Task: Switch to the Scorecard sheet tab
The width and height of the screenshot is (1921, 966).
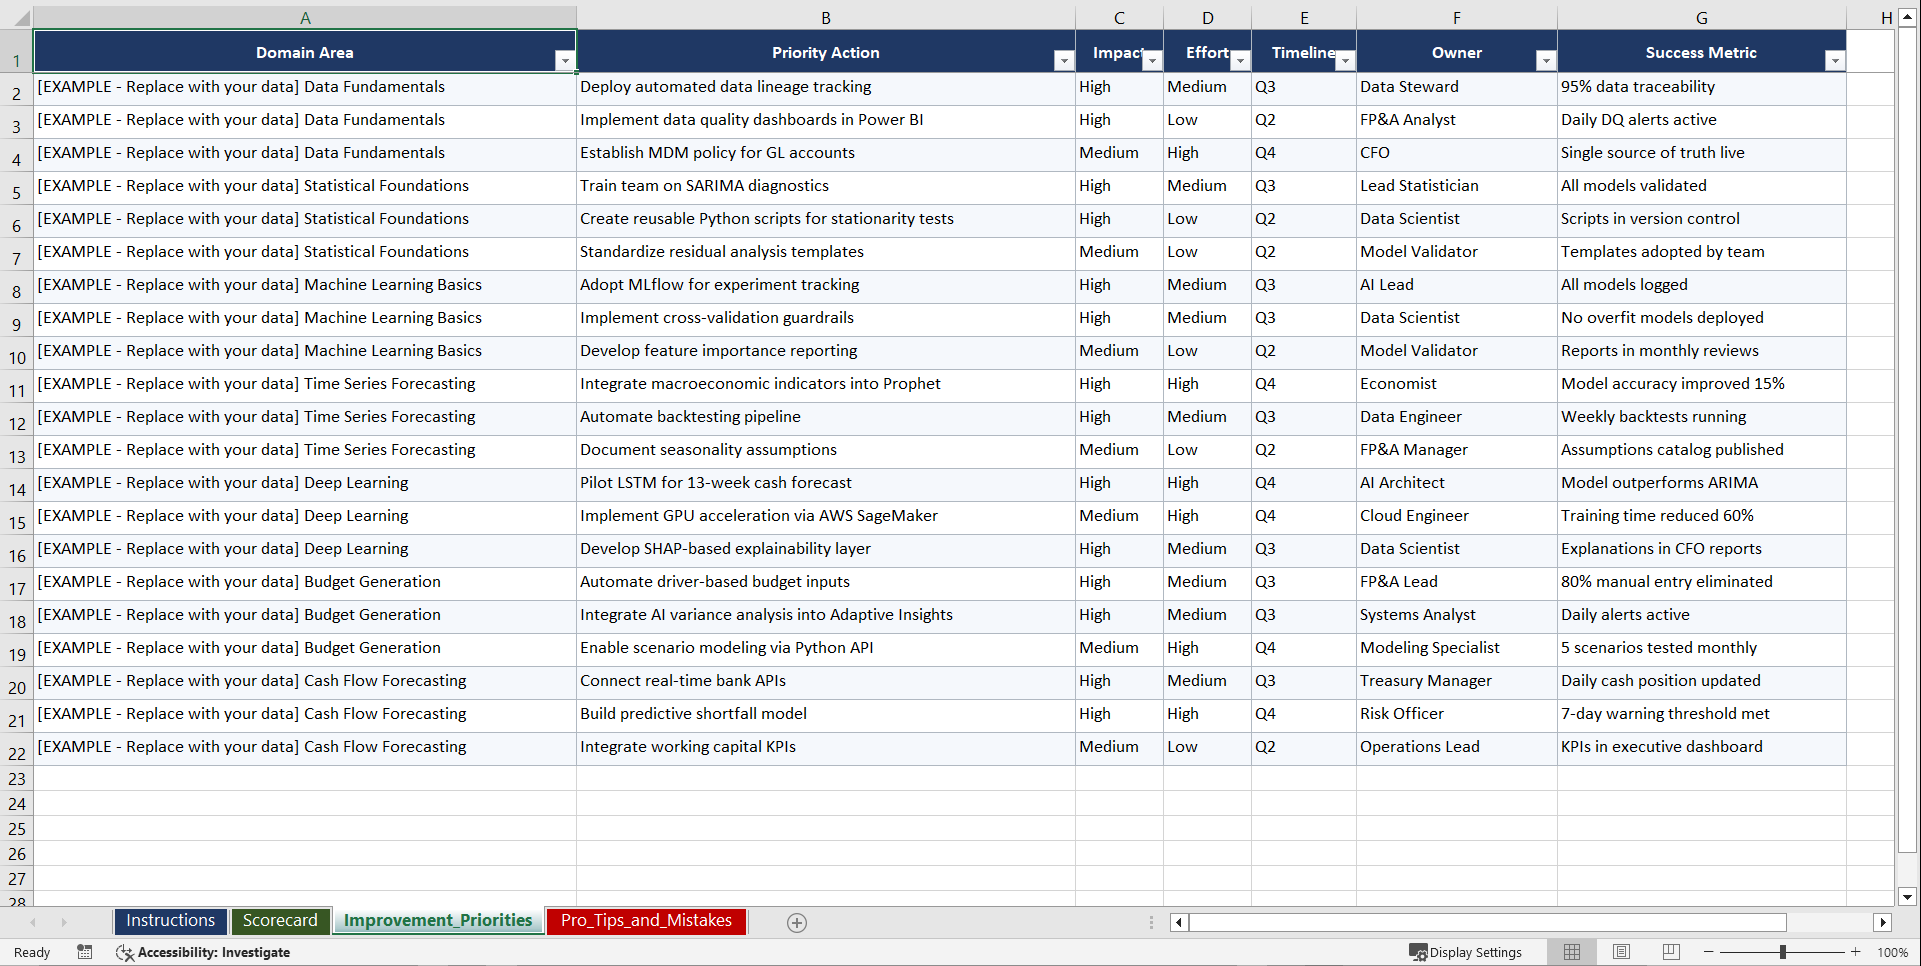Action: pyautogui.click(x=281, y=921)
